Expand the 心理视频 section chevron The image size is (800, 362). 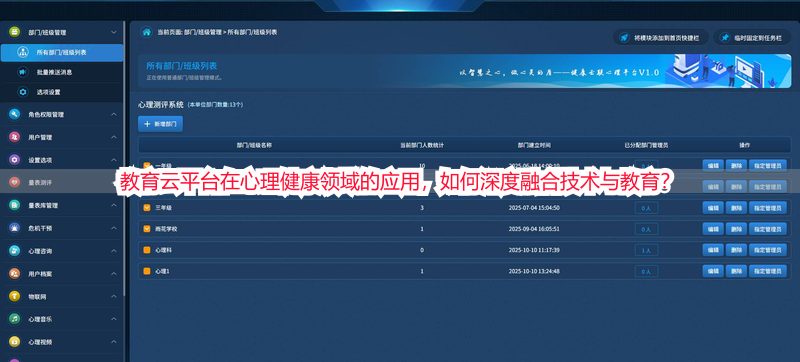point(114,342)
